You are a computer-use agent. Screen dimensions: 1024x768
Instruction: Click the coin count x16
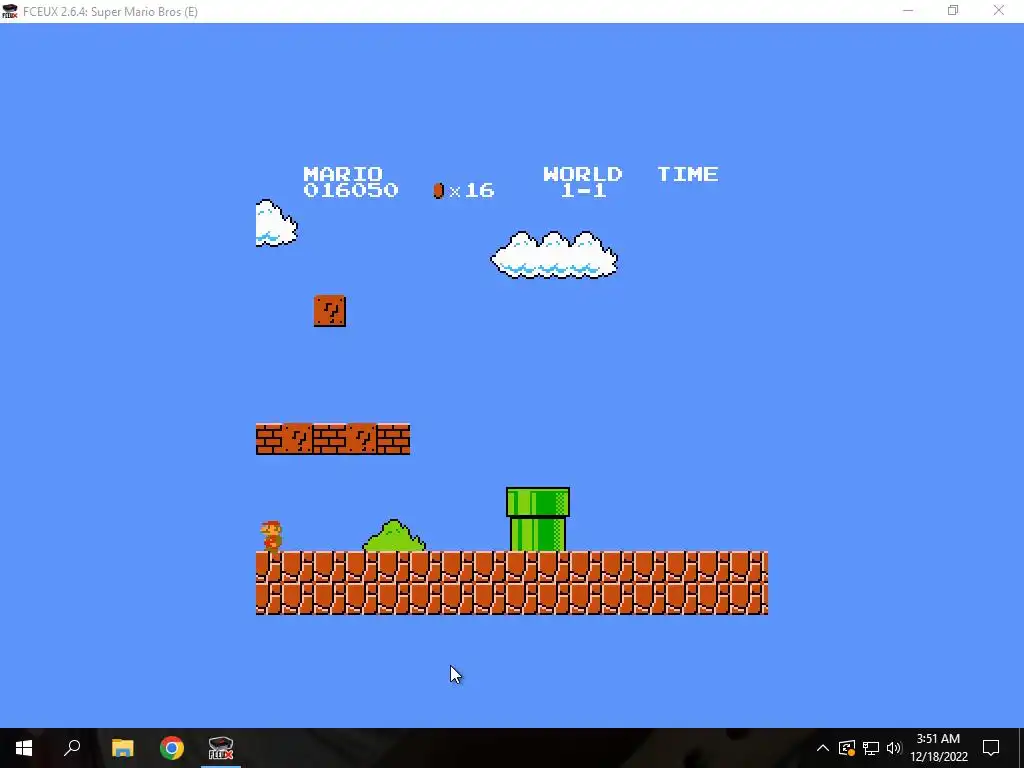click(x=472, y=190)
